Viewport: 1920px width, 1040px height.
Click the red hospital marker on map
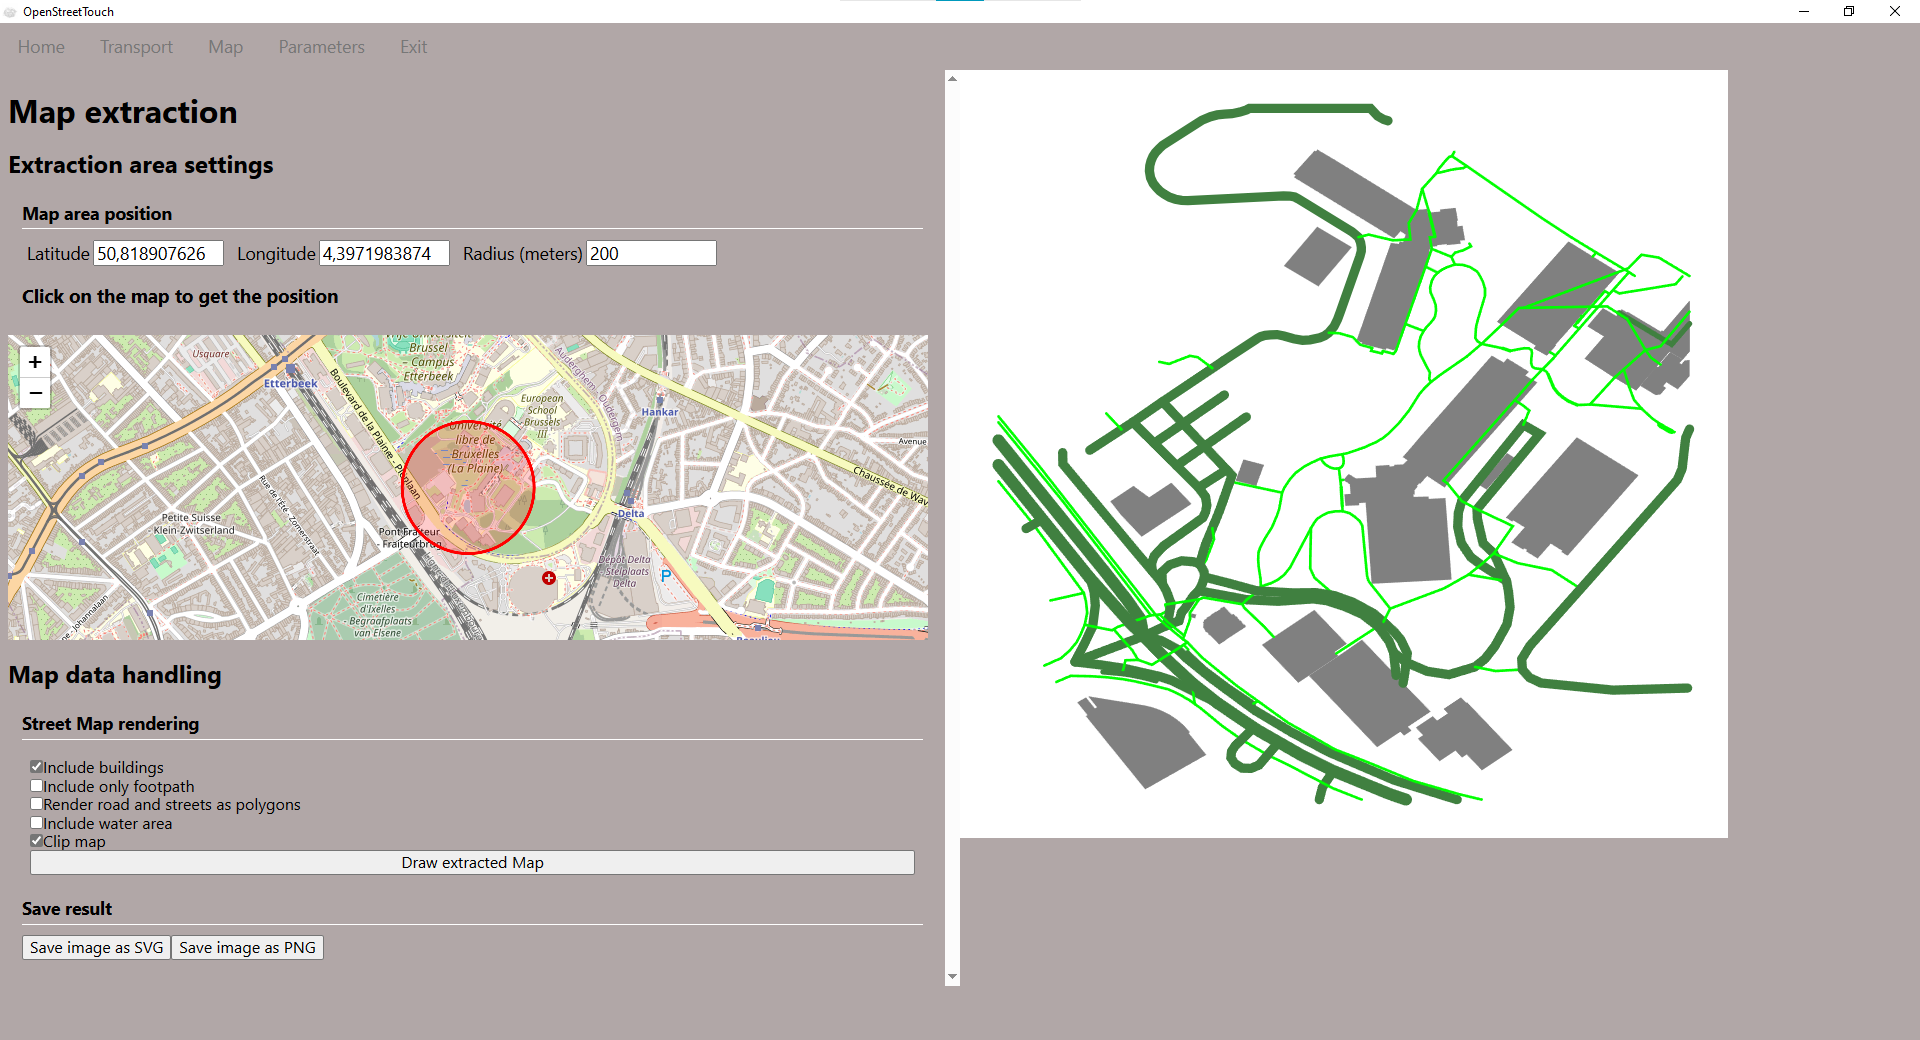[x=549, y=578]
